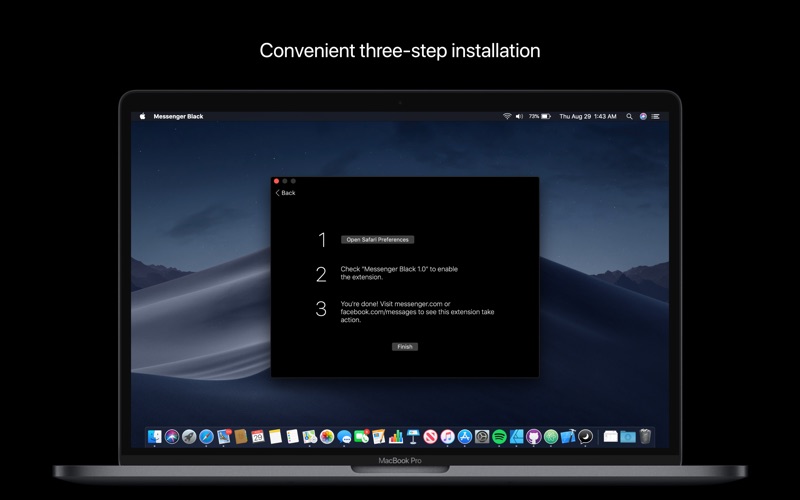Screen dimensions: 800x500
Task: Open App Store icon in dock
Action: 465,437
